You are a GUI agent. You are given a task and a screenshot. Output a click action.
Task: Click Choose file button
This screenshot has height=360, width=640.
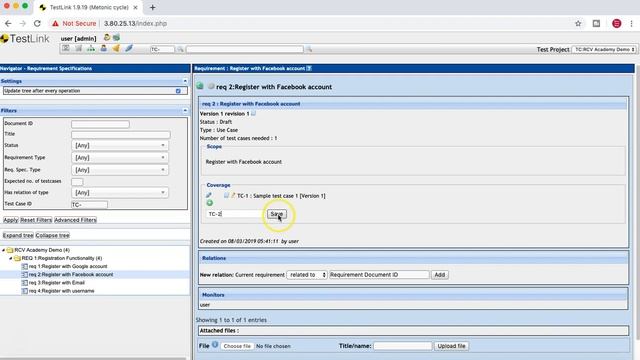237,346
